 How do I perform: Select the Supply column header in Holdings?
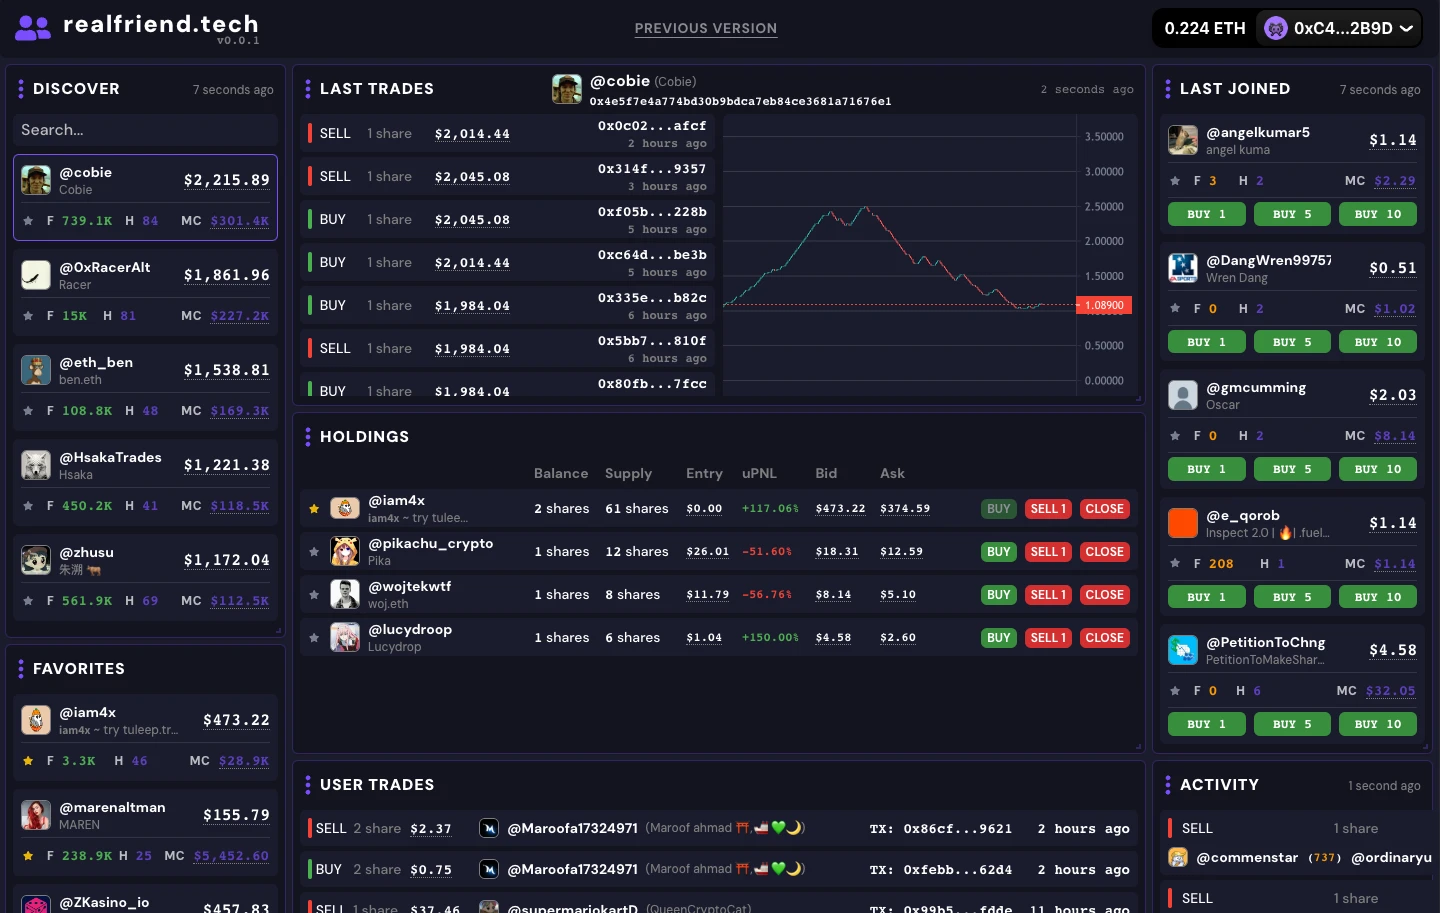(x=628, y=473)
